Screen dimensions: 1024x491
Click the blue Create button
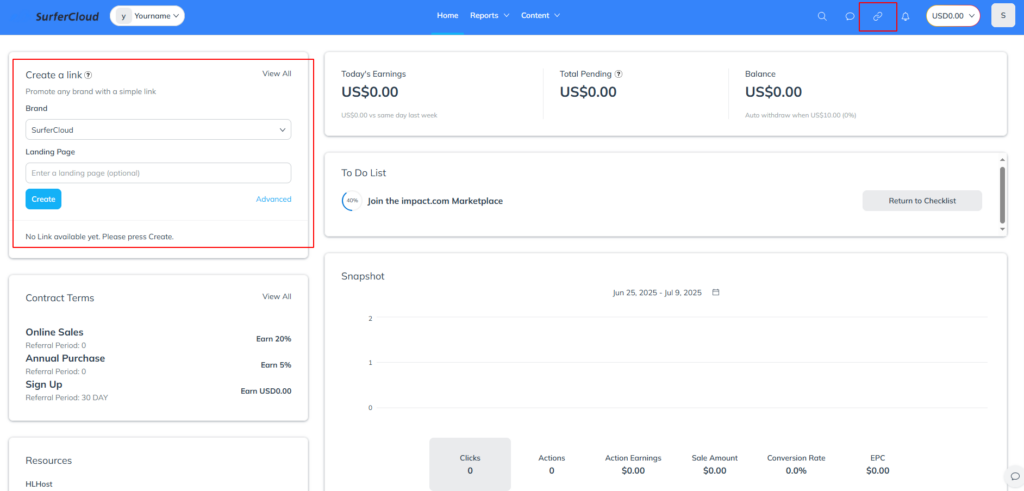43,199
